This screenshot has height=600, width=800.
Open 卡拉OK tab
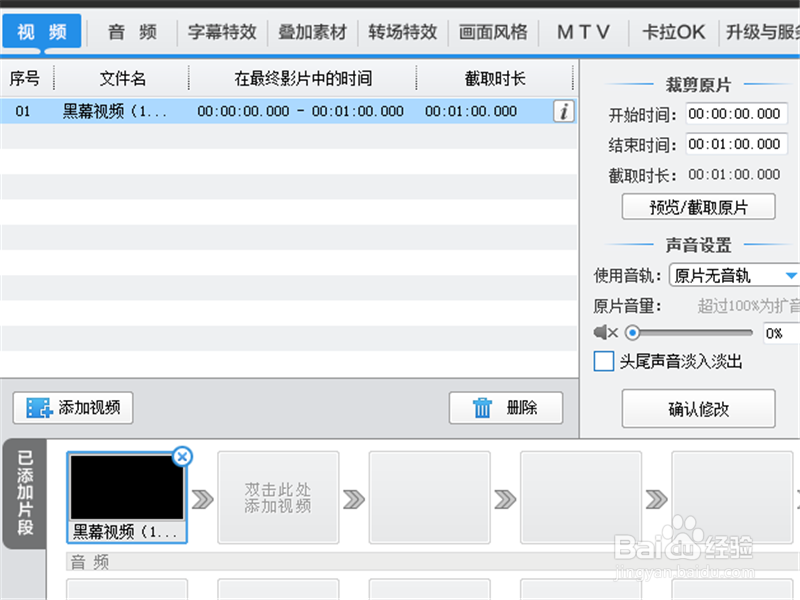coord(673,32)
